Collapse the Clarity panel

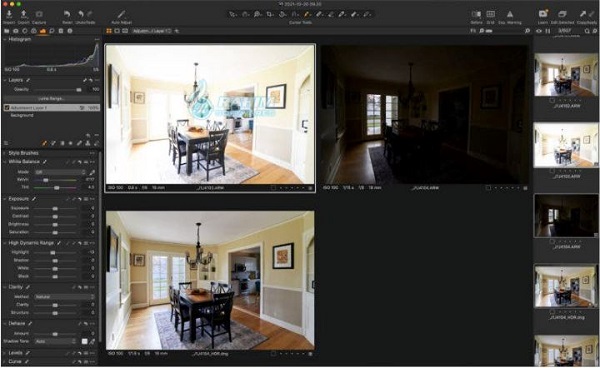click(x=5, y=287)
